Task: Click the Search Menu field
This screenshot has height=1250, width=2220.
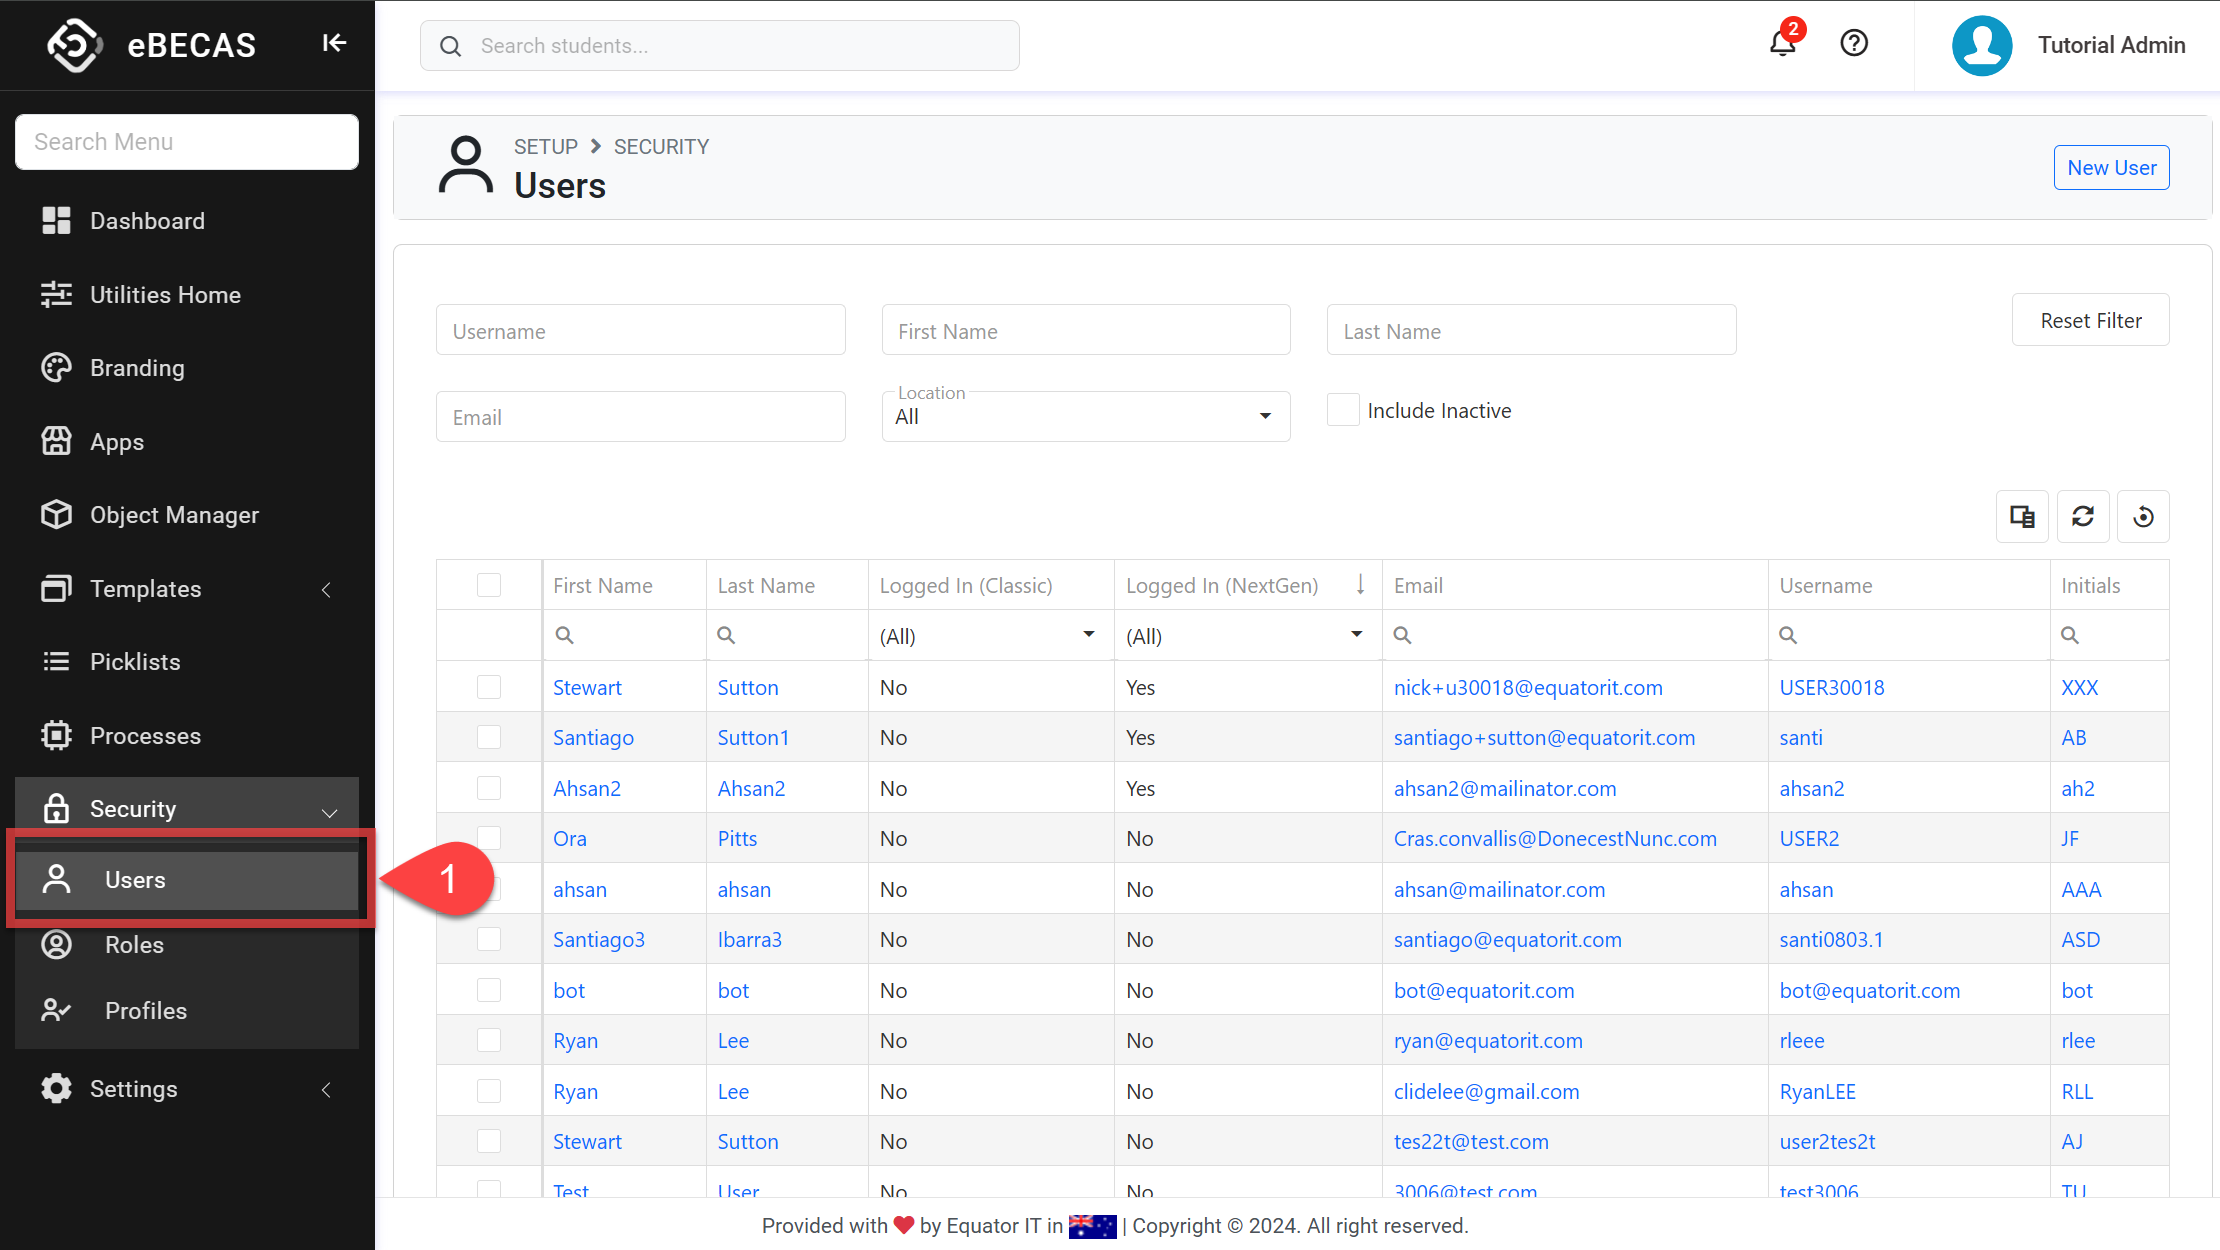Action: pos(187,142)
